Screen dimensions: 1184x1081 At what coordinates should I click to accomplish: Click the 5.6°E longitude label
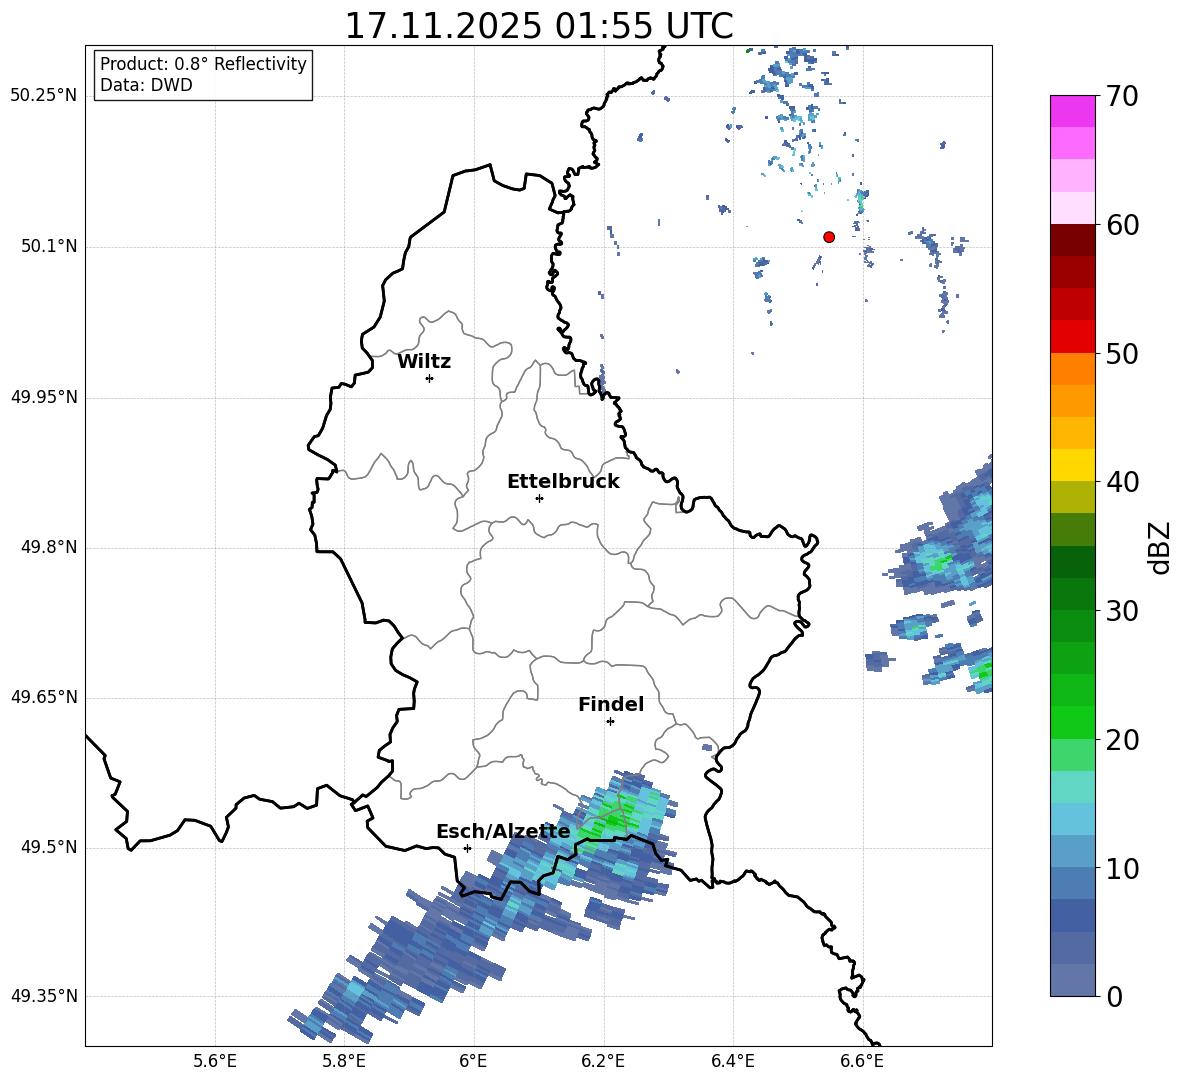215,1061
